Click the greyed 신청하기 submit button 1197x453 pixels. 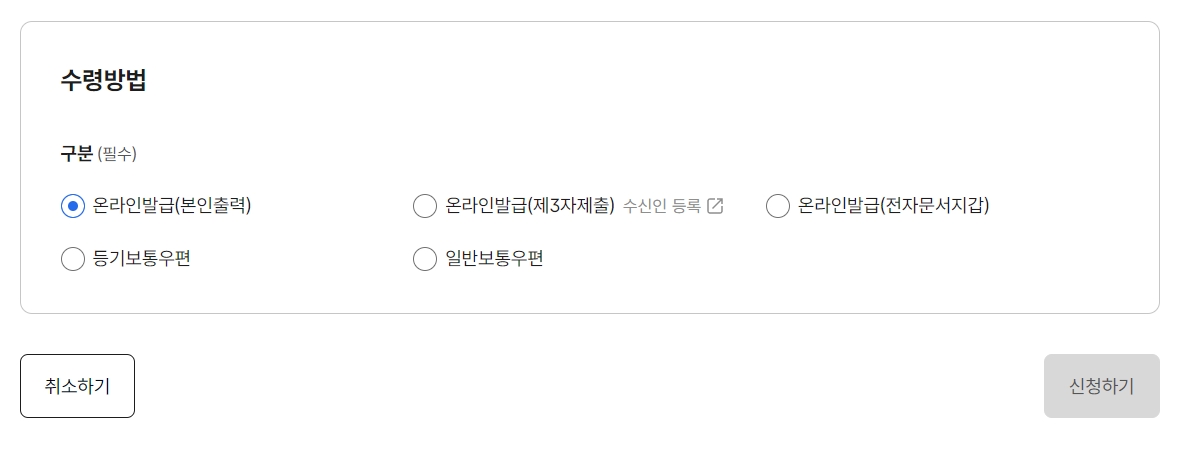[1102, 386]
